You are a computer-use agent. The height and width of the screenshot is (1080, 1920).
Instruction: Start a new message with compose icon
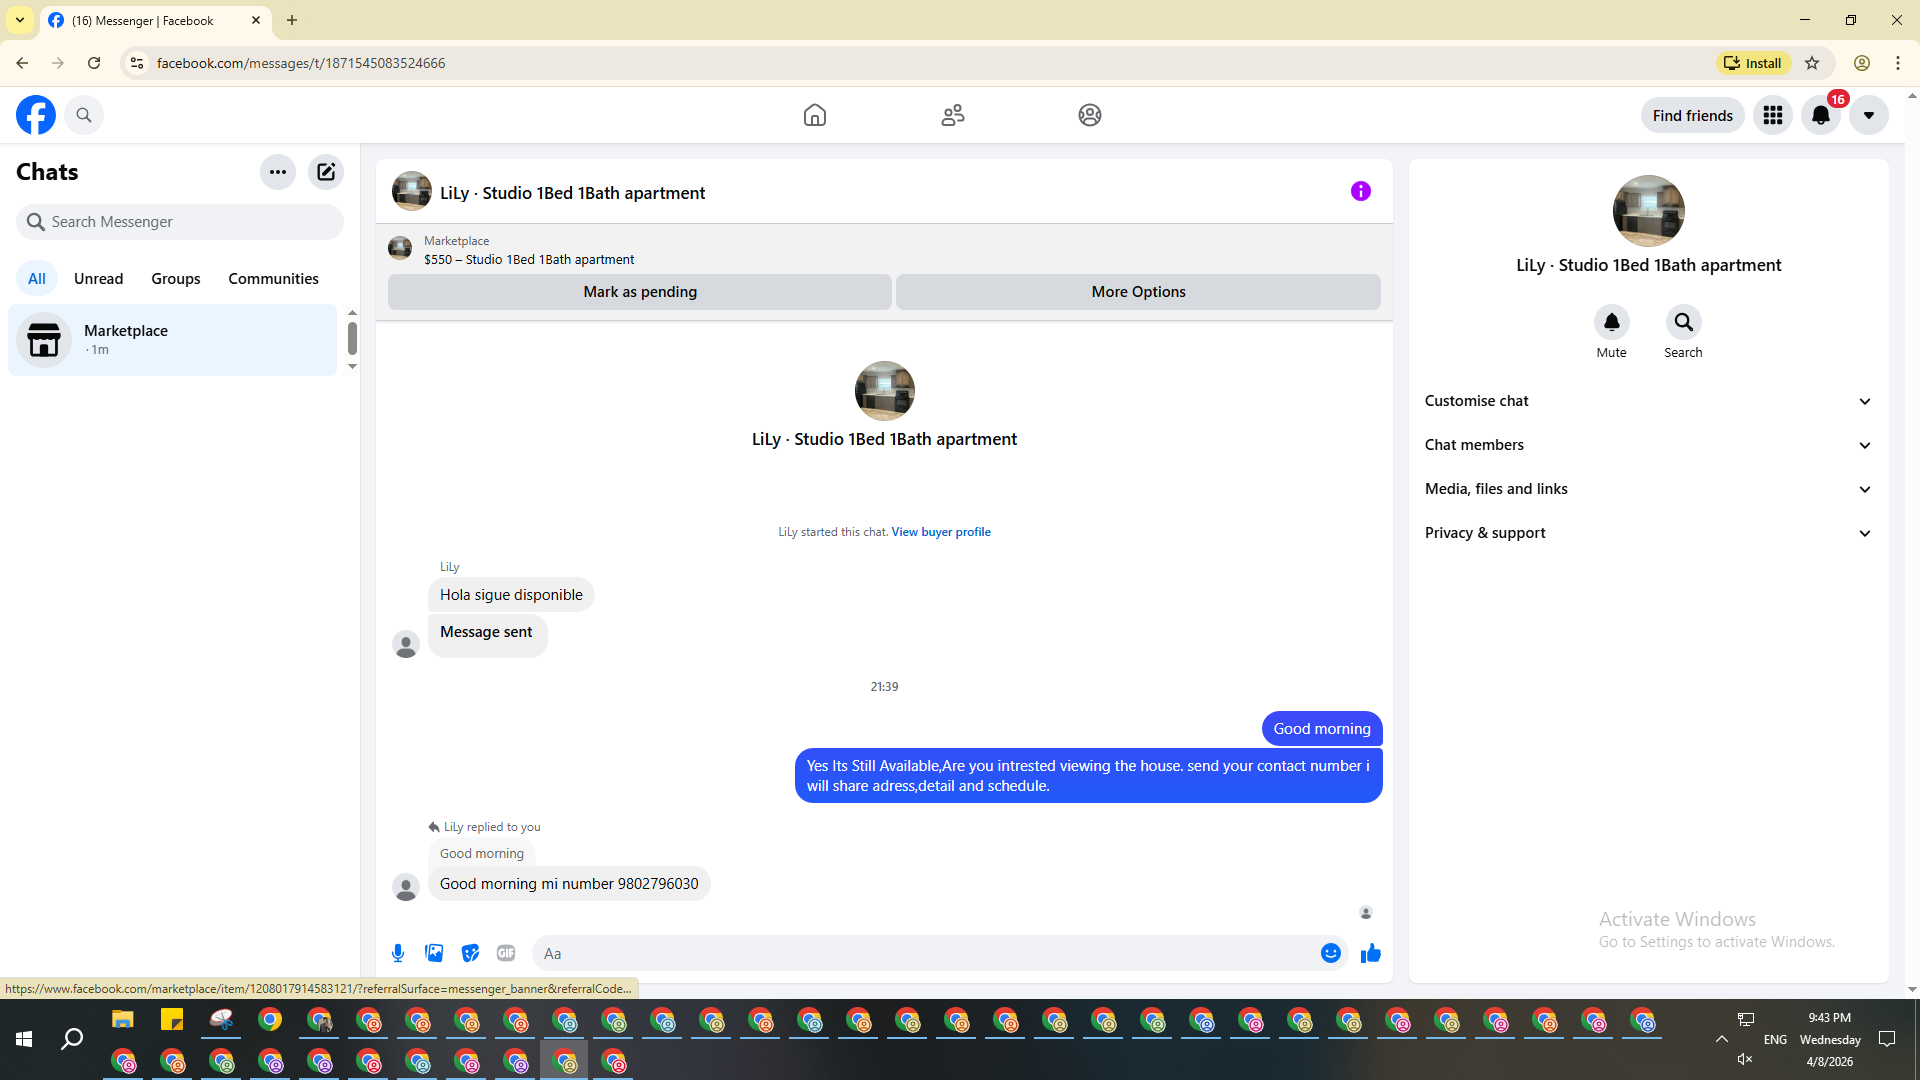[x=326, y=172]
